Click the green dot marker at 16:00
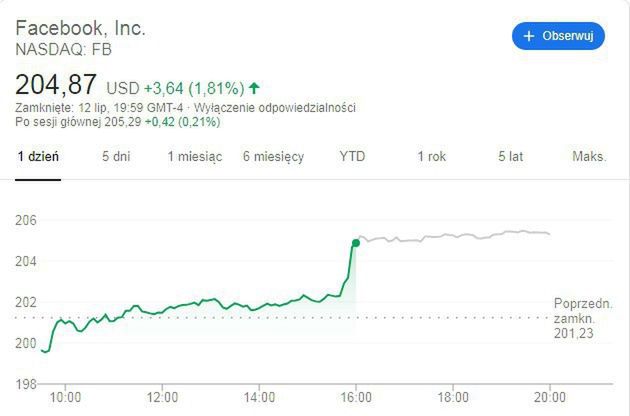 355,242
